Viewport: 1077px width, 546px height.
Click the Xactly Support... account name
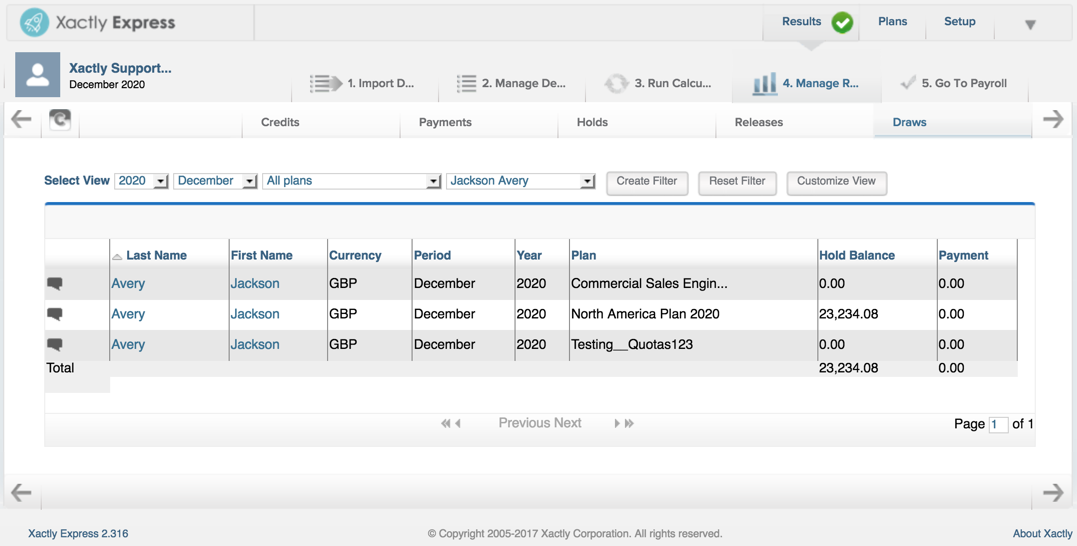pyautogui.click(x=120, y=68)
